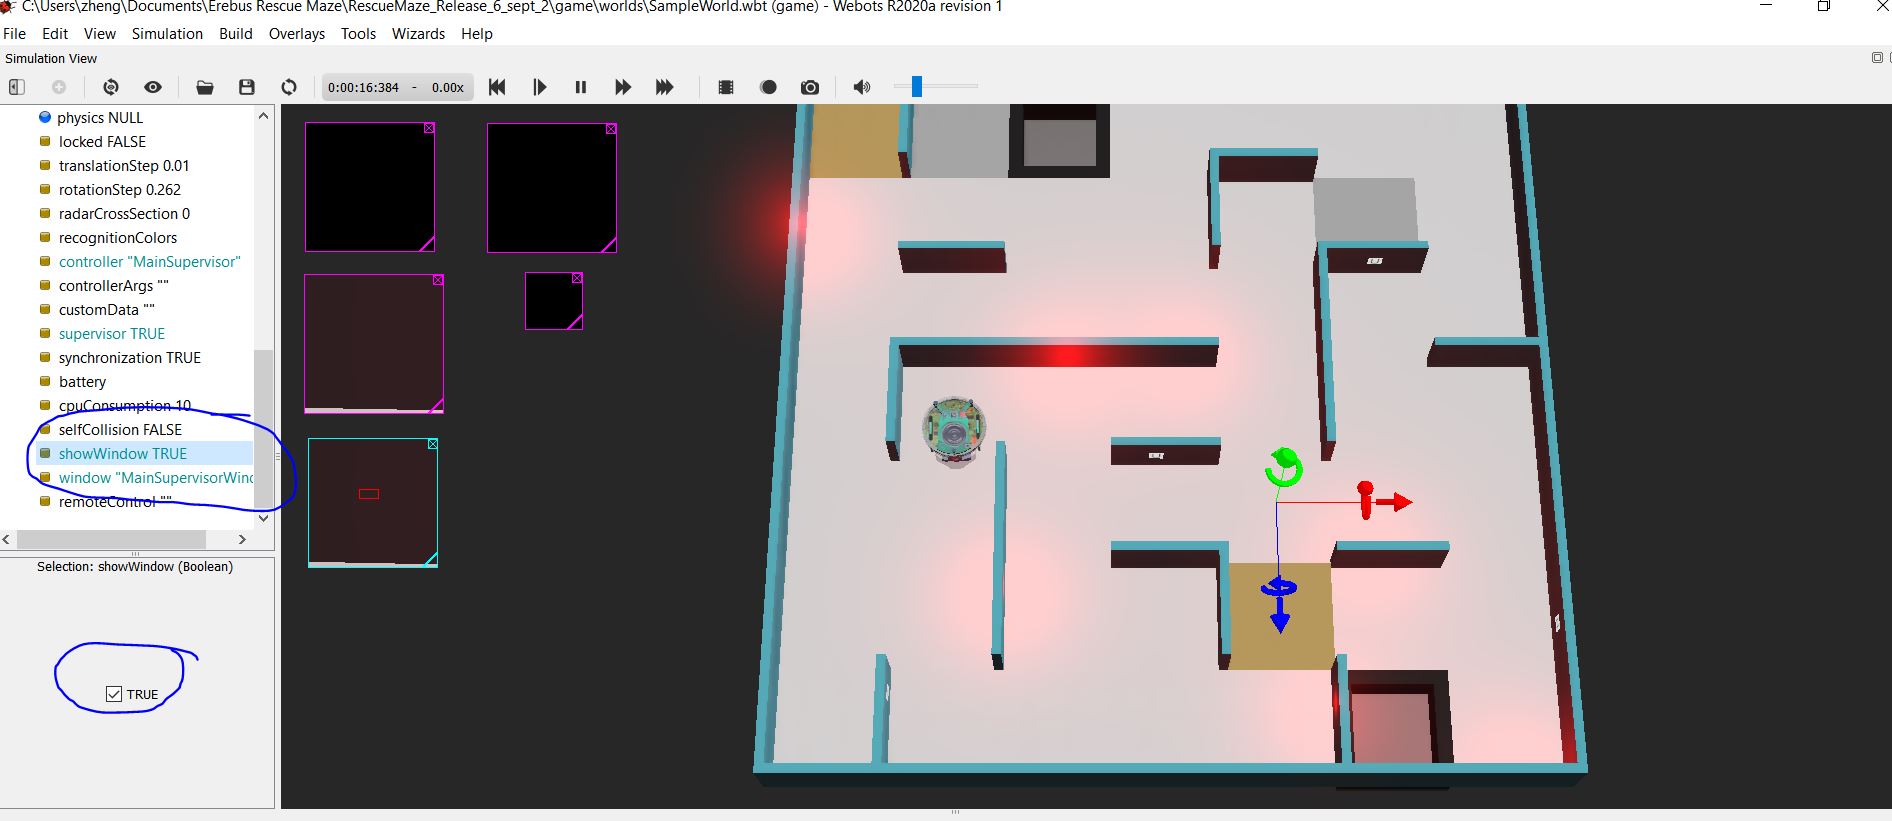This screenshot has height=821, width=1892.
Task: Pause the running simulation
Action: click(x=580, y=87)
